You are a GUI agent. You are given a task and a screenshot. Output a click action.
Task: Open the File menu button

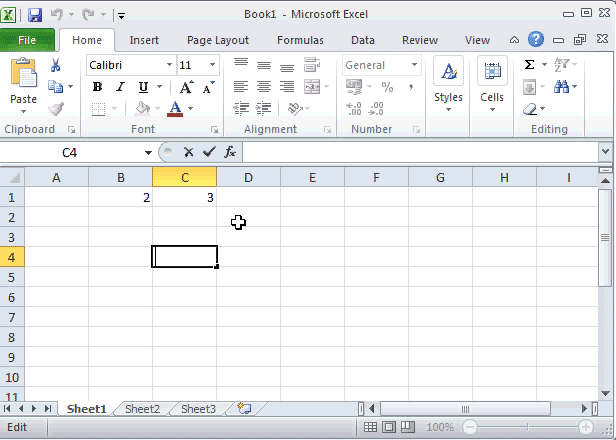coord(28,40)
